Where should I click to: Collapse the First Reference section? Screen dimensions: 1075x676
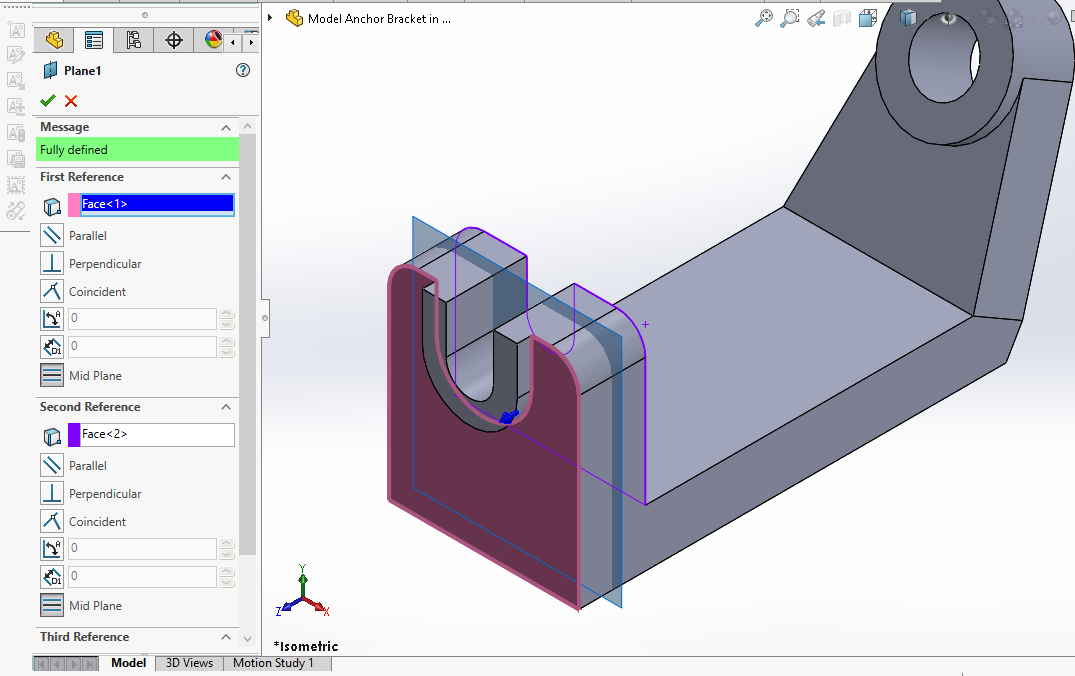227,177
